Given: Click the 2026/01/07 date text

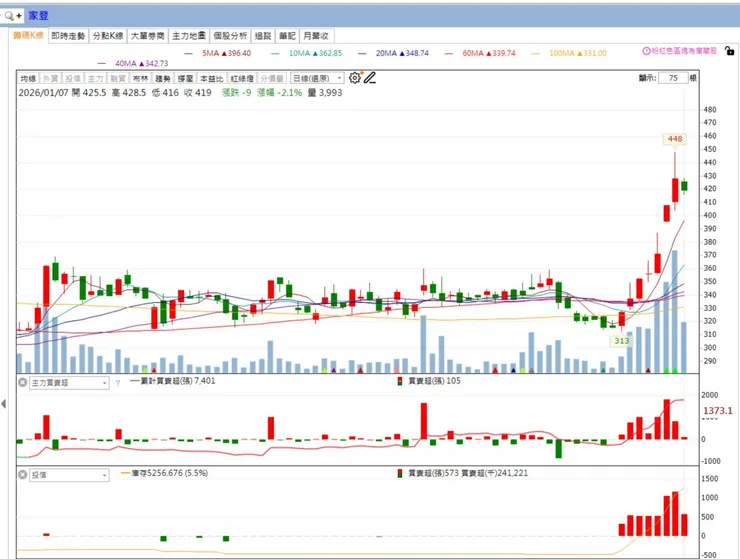Looking at the screenshot, I should pyautogui.click(x=43, y=93).
